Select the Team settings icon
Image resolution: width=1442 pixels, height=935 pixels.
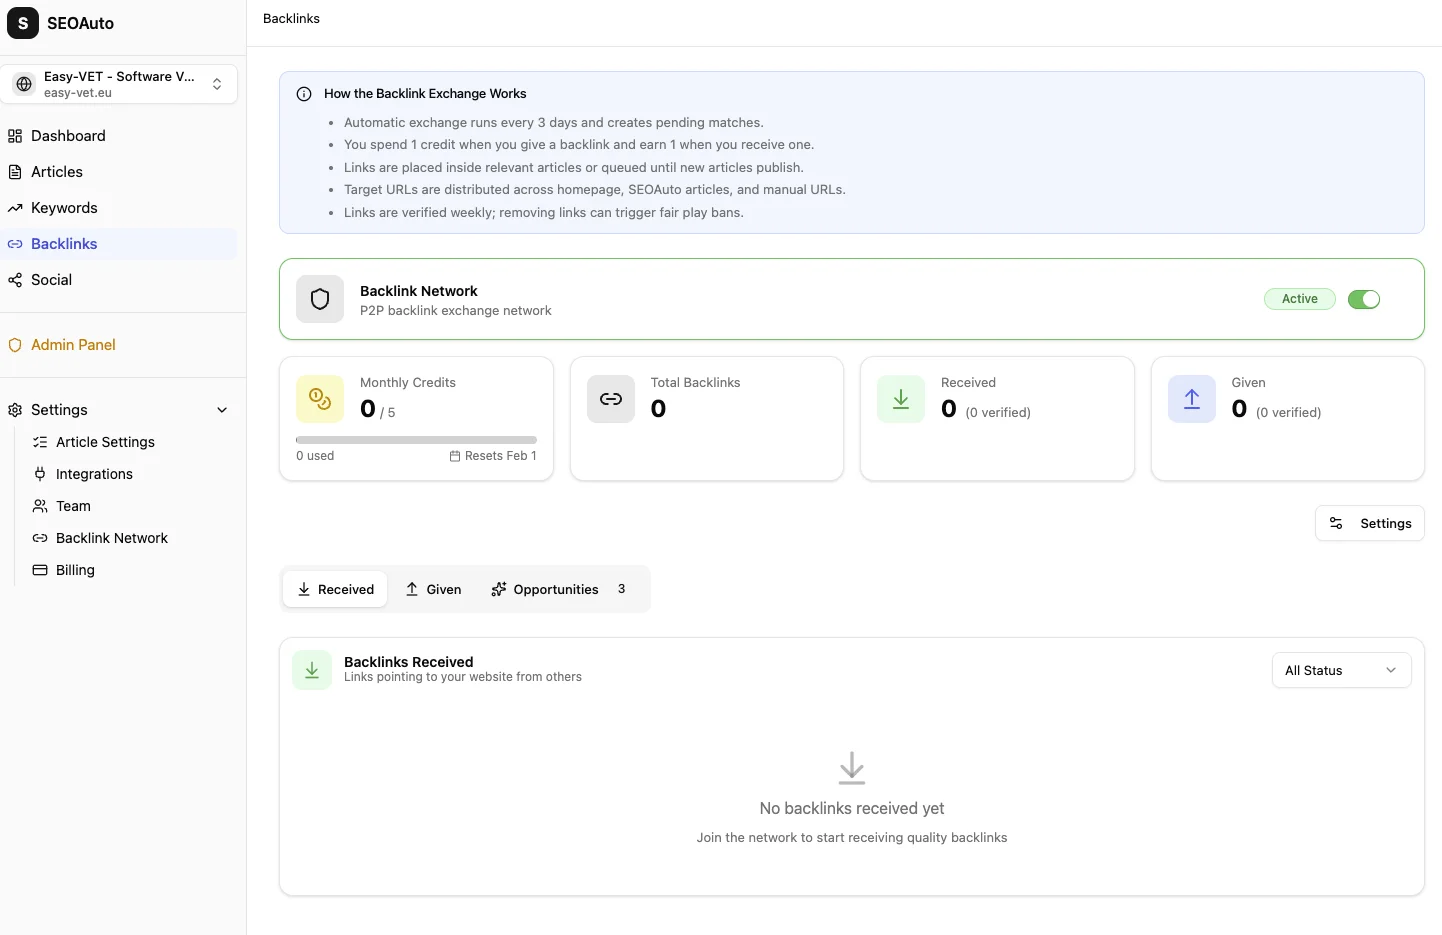tap(40, 506)
